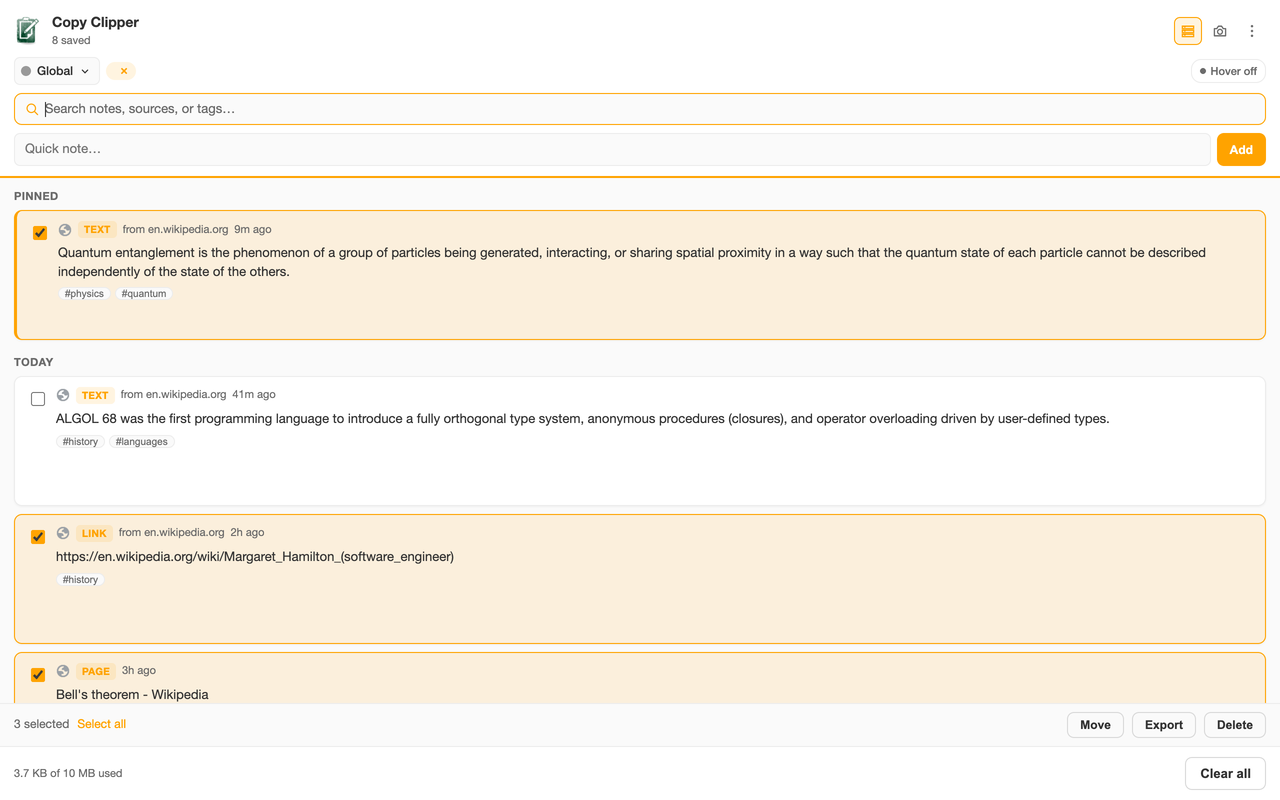Toggle the Hover off setting
This screenshot has height=800, width=1280.
pos(1228,71)
